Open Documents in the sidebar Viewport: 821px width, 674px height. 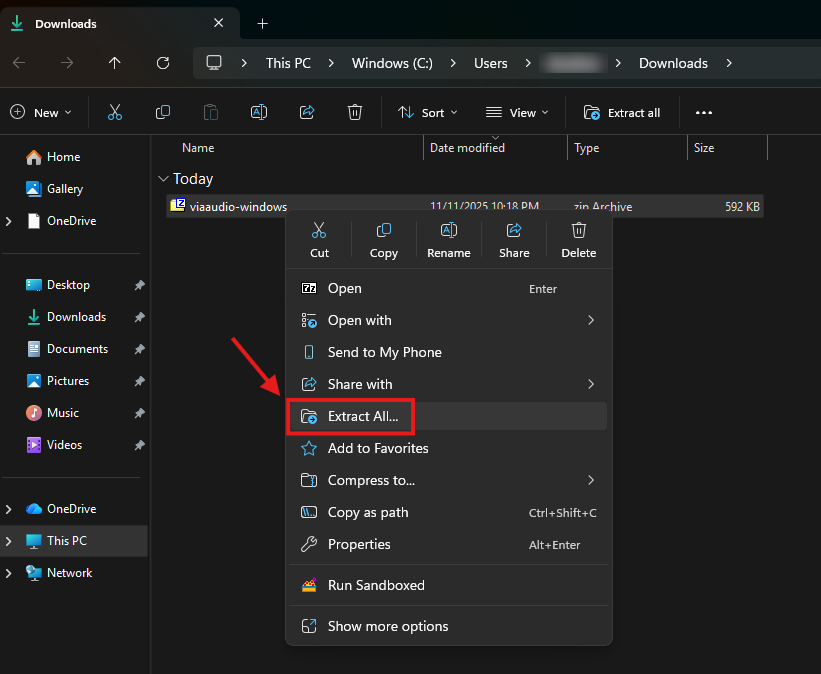[77, 349]
